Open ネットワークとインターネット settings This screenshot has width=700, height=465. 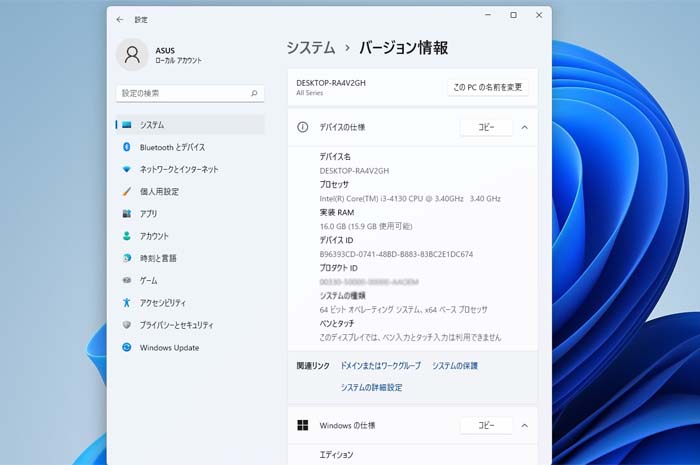click(190, 169)
